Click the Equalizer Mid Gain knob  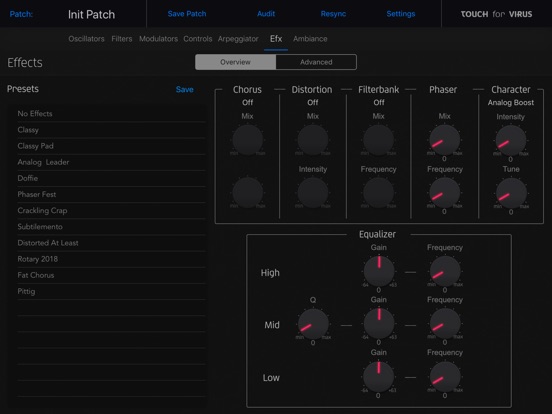click(378, 323)
